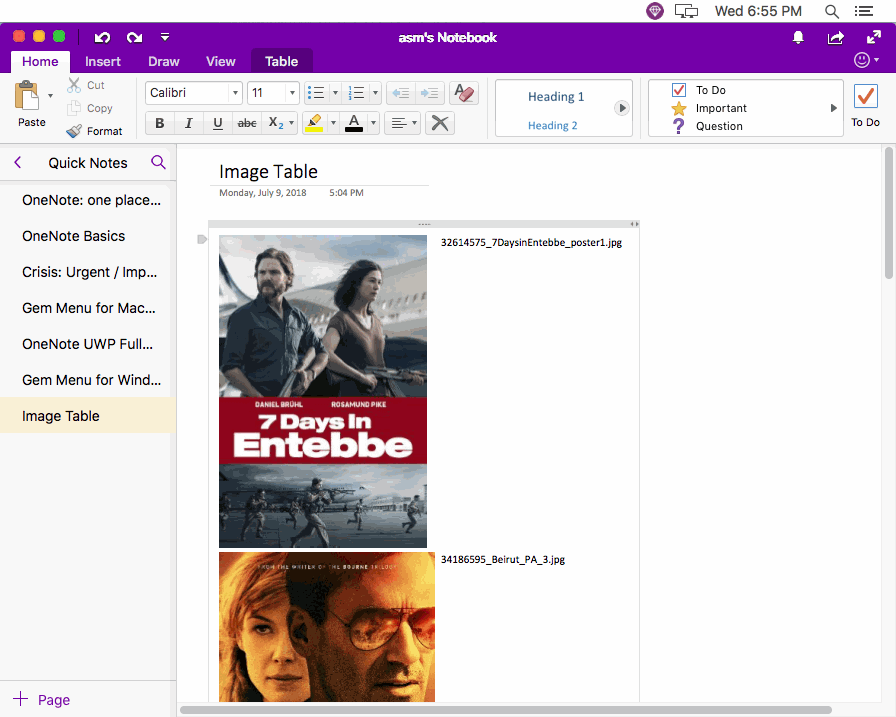Click the Delete X button in ribbon
Screen dimensions: 896x717
point(440,123)
